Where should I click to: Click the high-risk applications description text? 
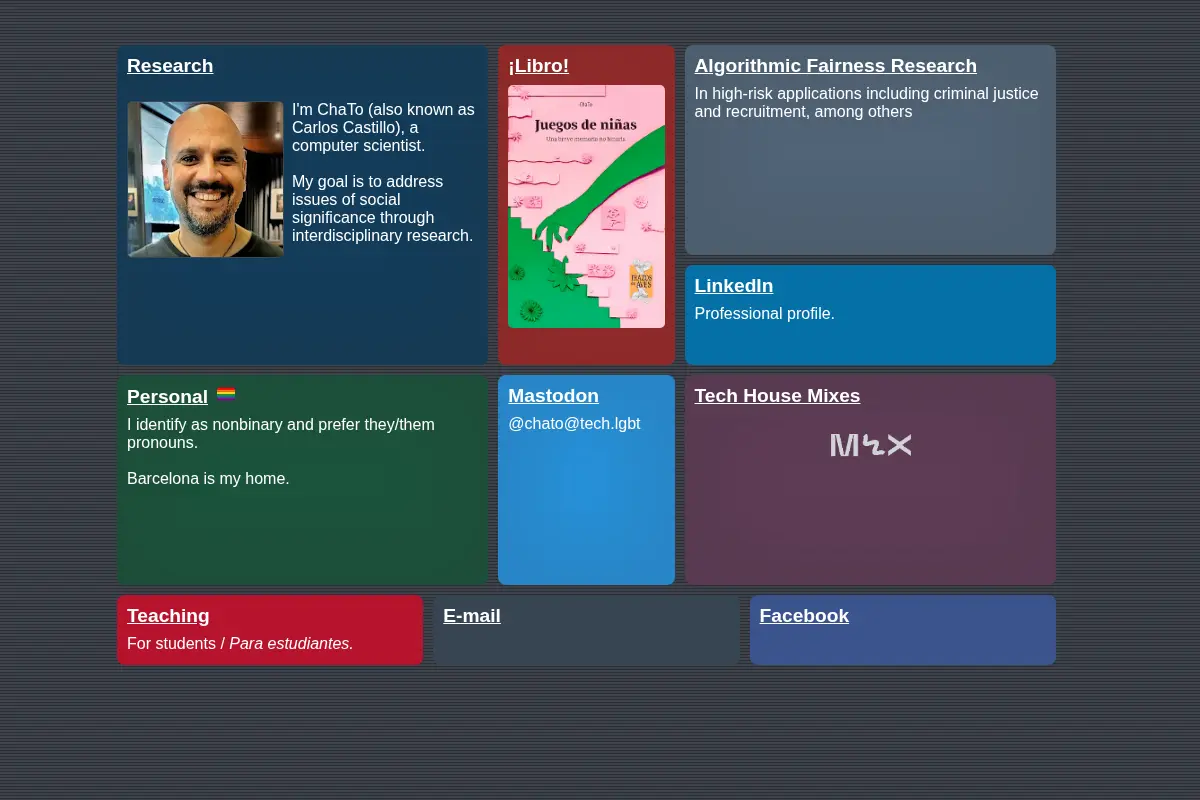pyautogui.click(x=866, y=103)
